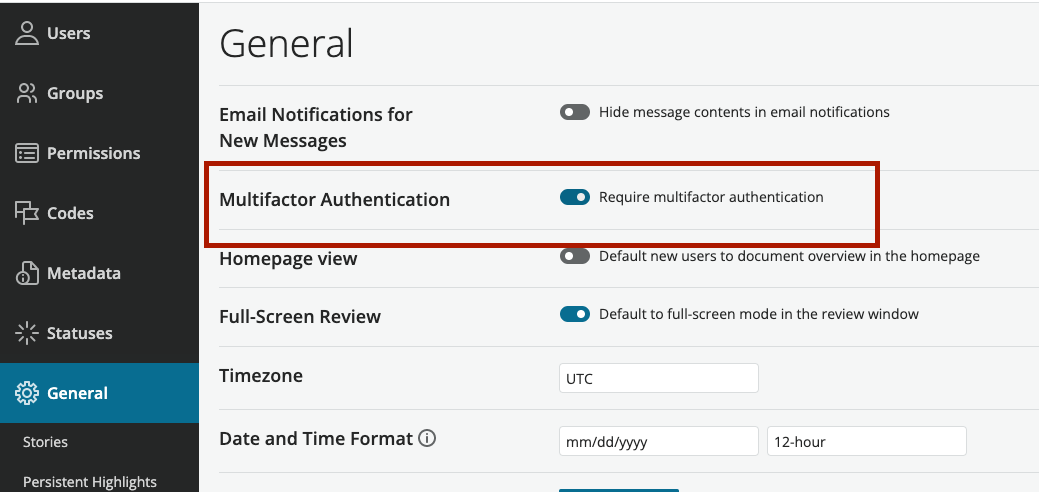Screen dimensions: 1039x492
Task: Open Stories submenu item
Action: click(x=45, y=442)
